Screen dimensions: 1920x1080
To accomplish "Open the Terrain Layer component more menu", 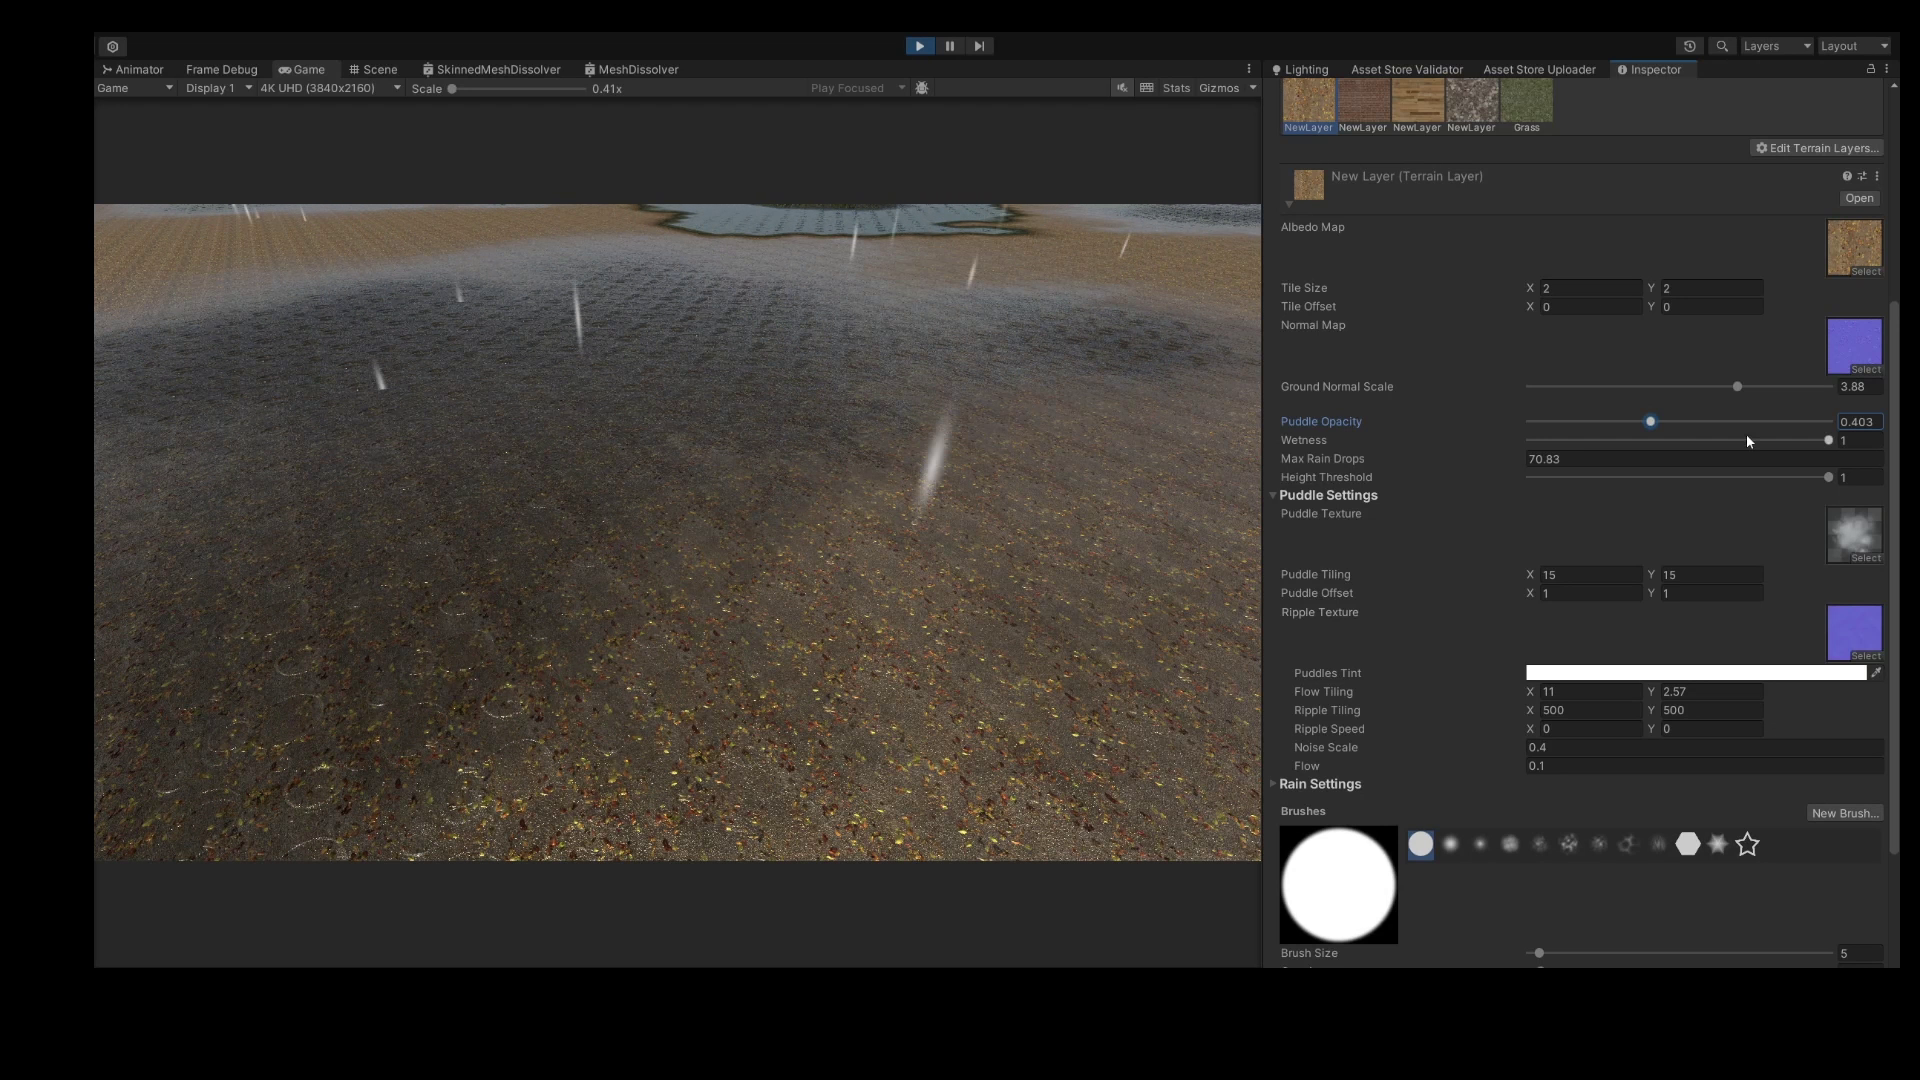I will (x=1877, y=176).
